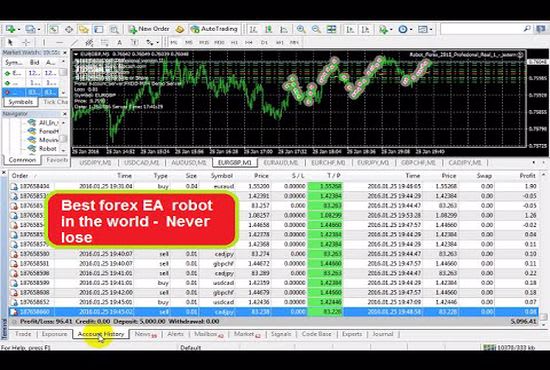The height and width of the screenshot is (370, 550).
Task: Open the Profiles icon in toolbar
Action: (30, 29)
